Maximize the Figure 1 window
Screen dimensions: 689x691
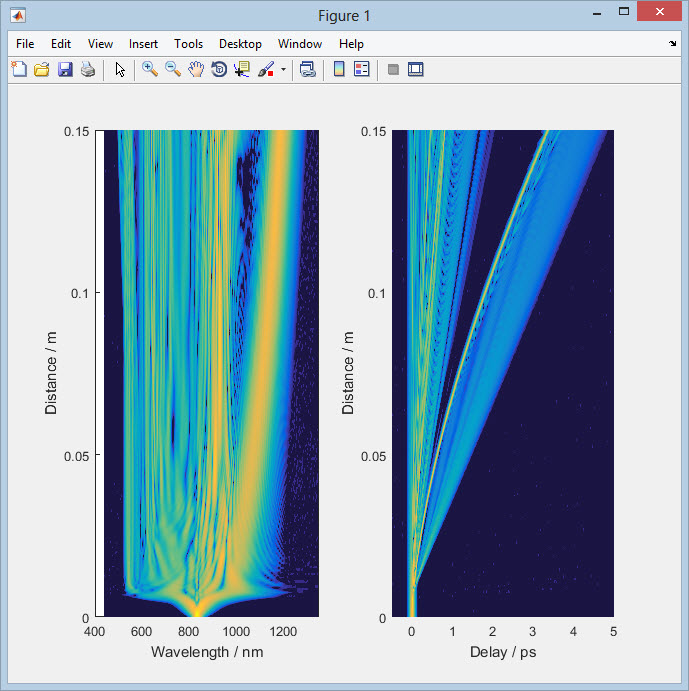click(x=624, y=12)
